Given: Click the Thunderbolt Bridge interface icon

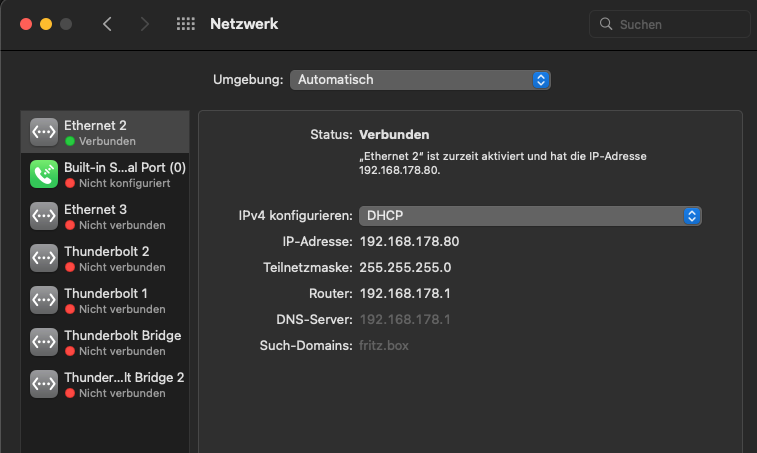Looking at the screenshot, I should (45, 343).
